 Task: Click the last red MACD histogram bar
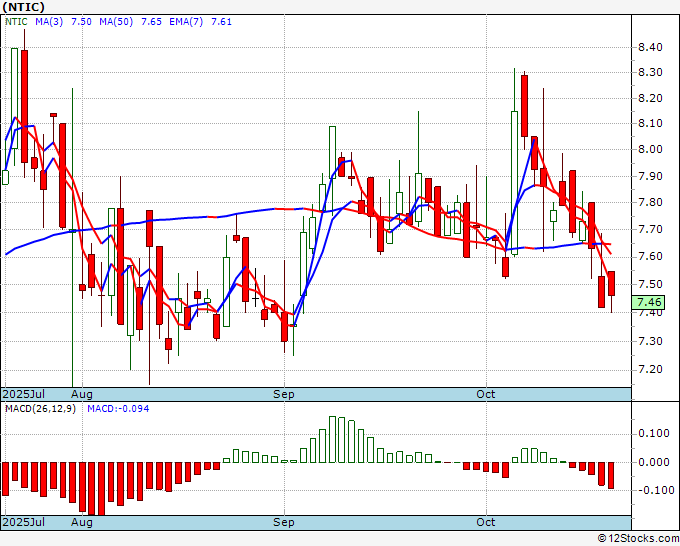tap(611, 476)
